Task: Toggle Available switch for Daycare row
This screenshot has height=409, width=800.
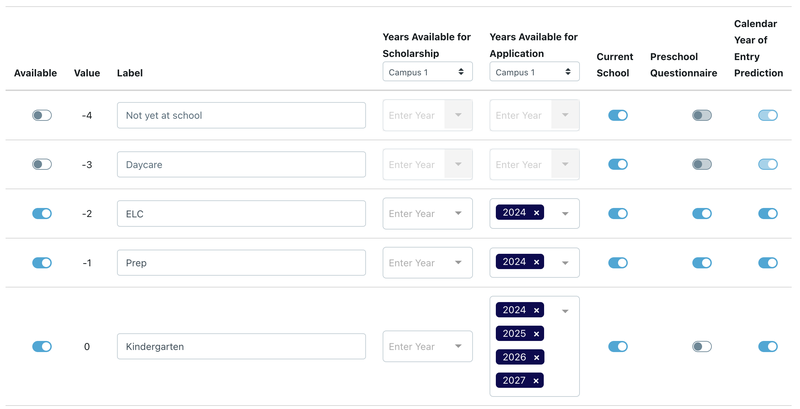Action: (42, 164)
